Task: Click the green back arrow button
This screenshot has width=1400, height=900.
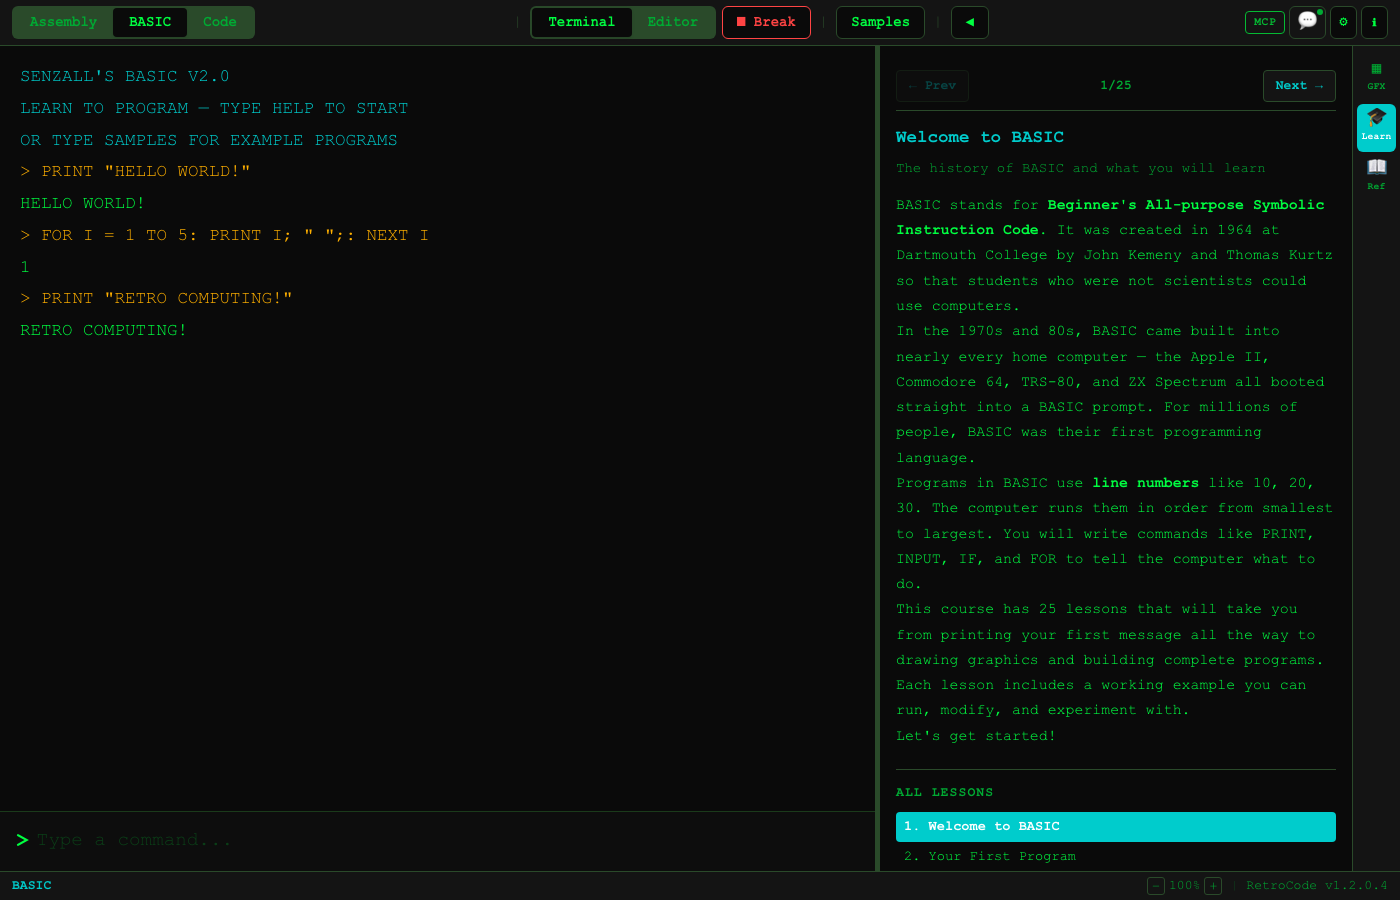Action: click(969, 21)
